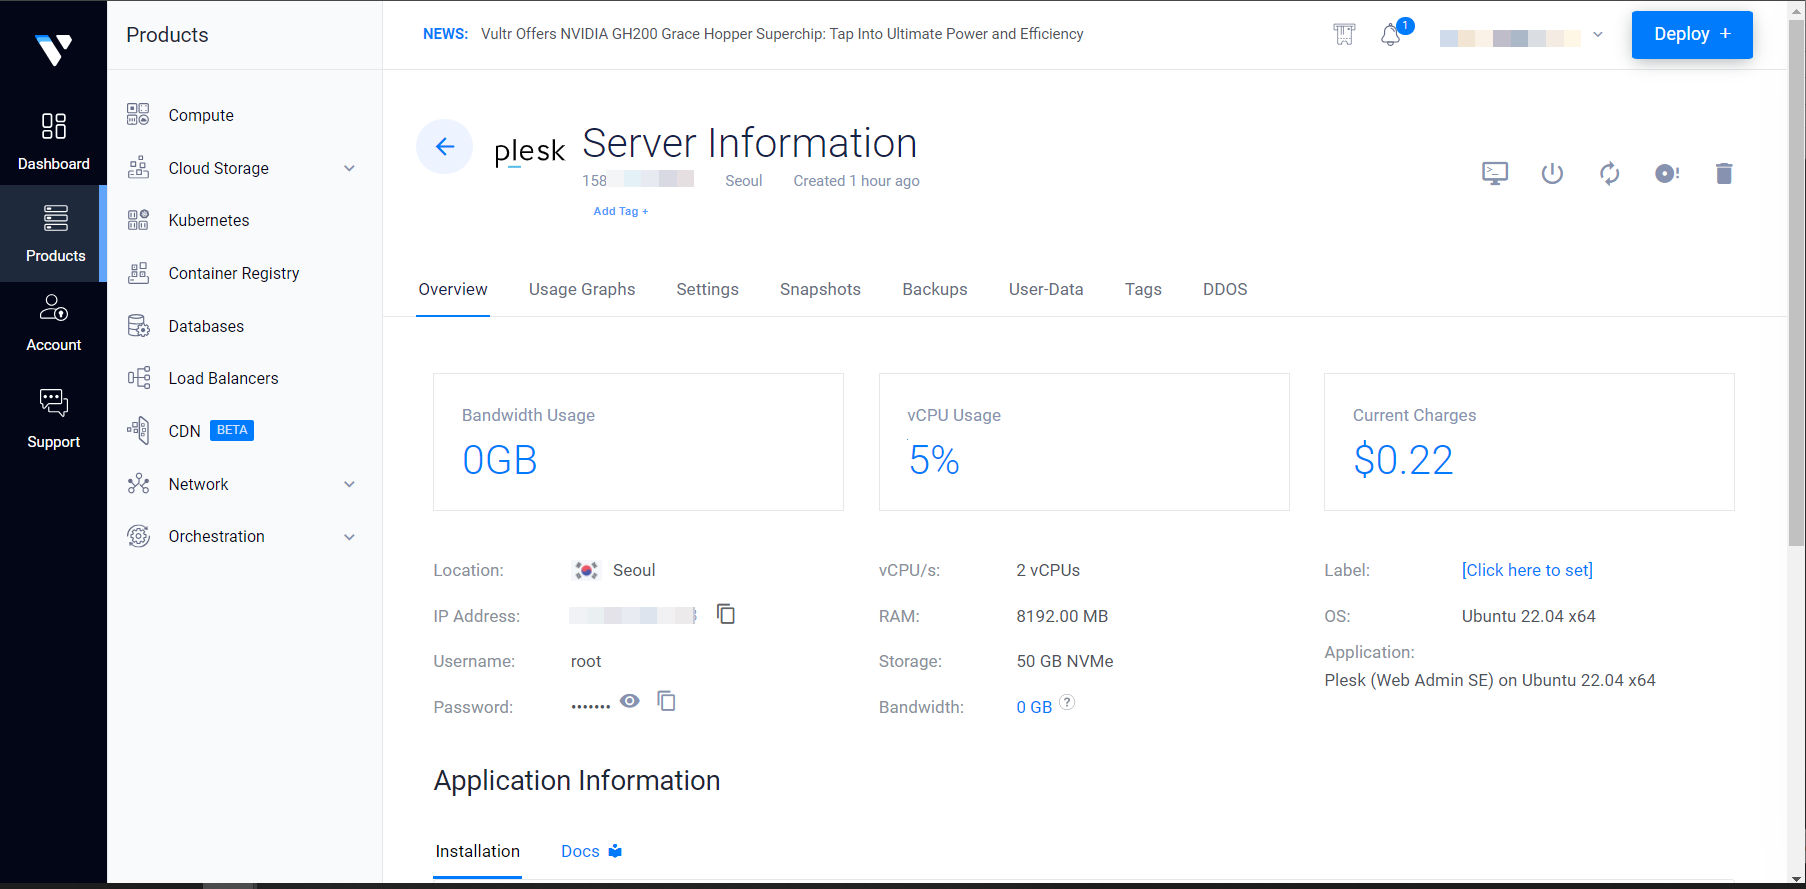Viewport: 1806px width, 889px height.
Task: Click the 8192.00 MB RAM value
Action: coord(1062,616)
